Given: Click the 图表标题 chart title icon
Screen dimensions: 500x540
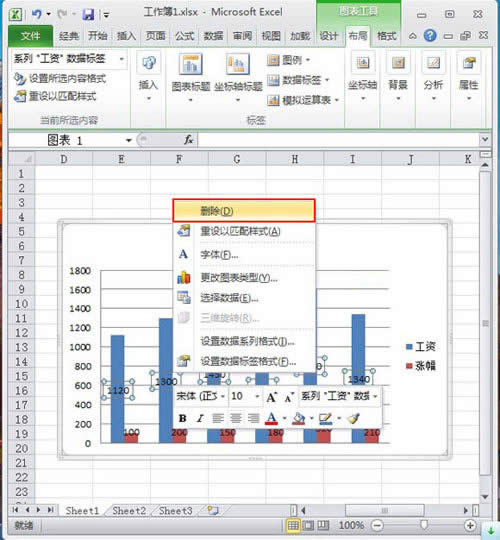Looking at the screenshot, I should (190, 64).
